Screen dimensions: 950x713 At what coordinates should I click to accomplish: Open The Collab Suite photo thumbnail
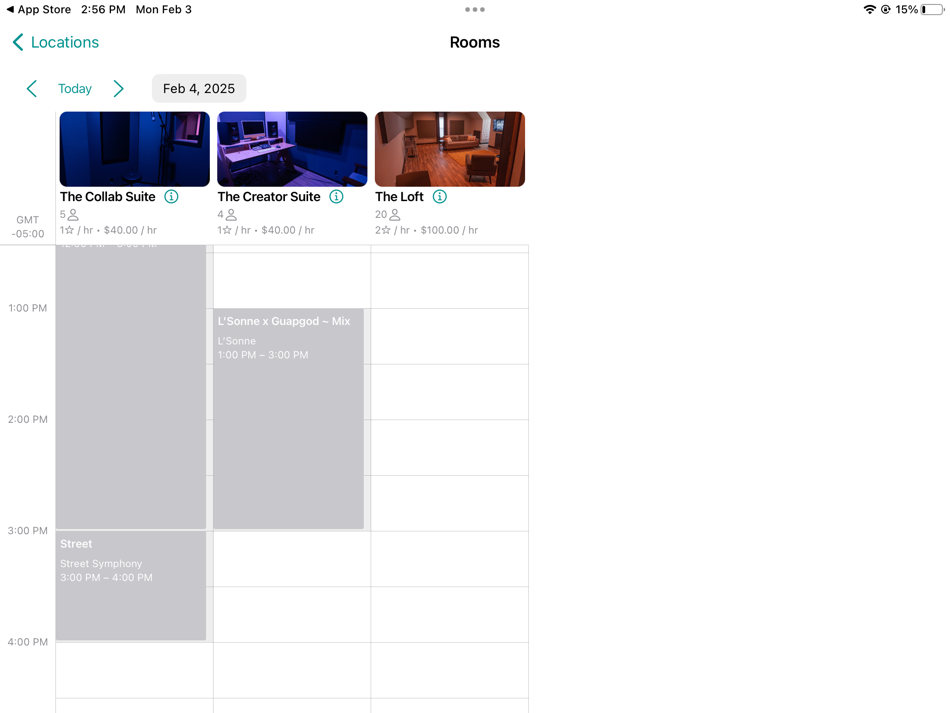135,149
